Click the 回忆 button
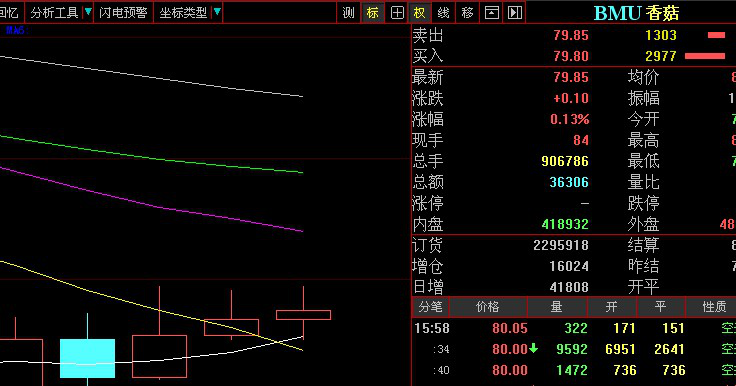The width and height of the screenshot is (736, 386). tap(9, 12)
